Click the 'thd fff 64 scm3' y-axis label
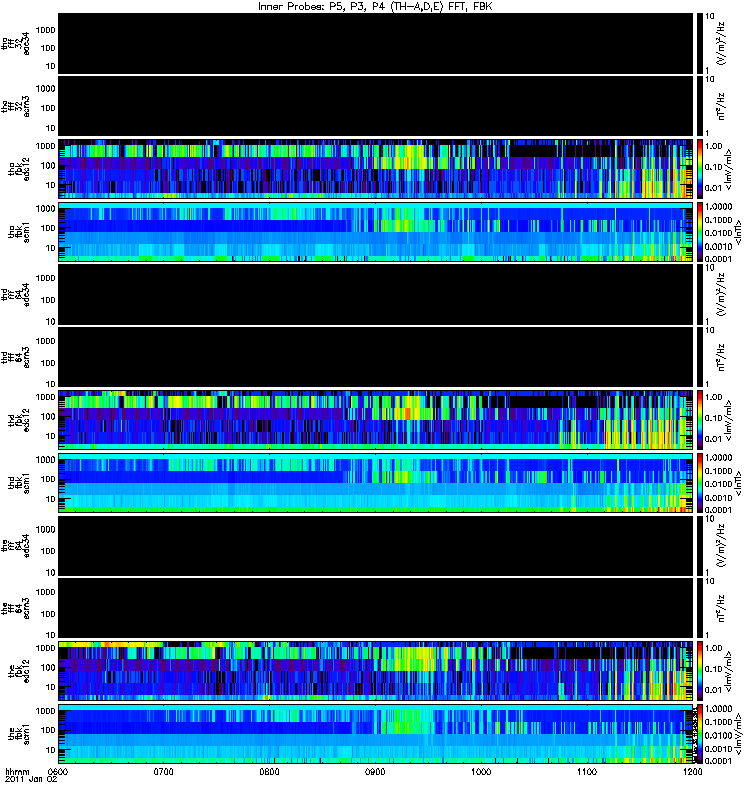 click(x=16, y=357)
